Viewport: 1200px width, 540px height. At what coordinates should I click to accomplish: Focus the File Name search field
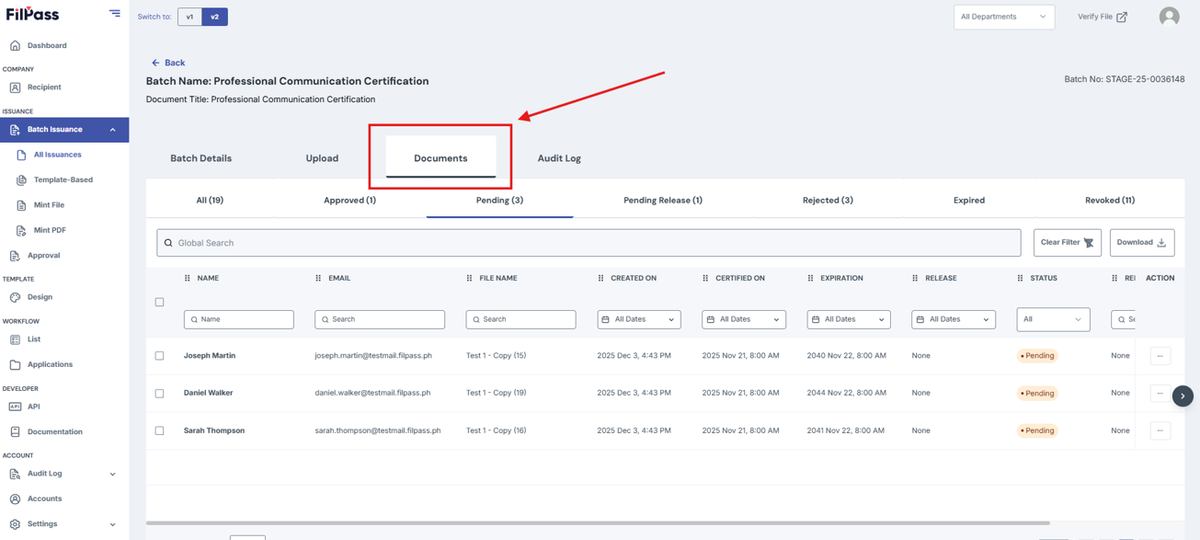[521, 319]
